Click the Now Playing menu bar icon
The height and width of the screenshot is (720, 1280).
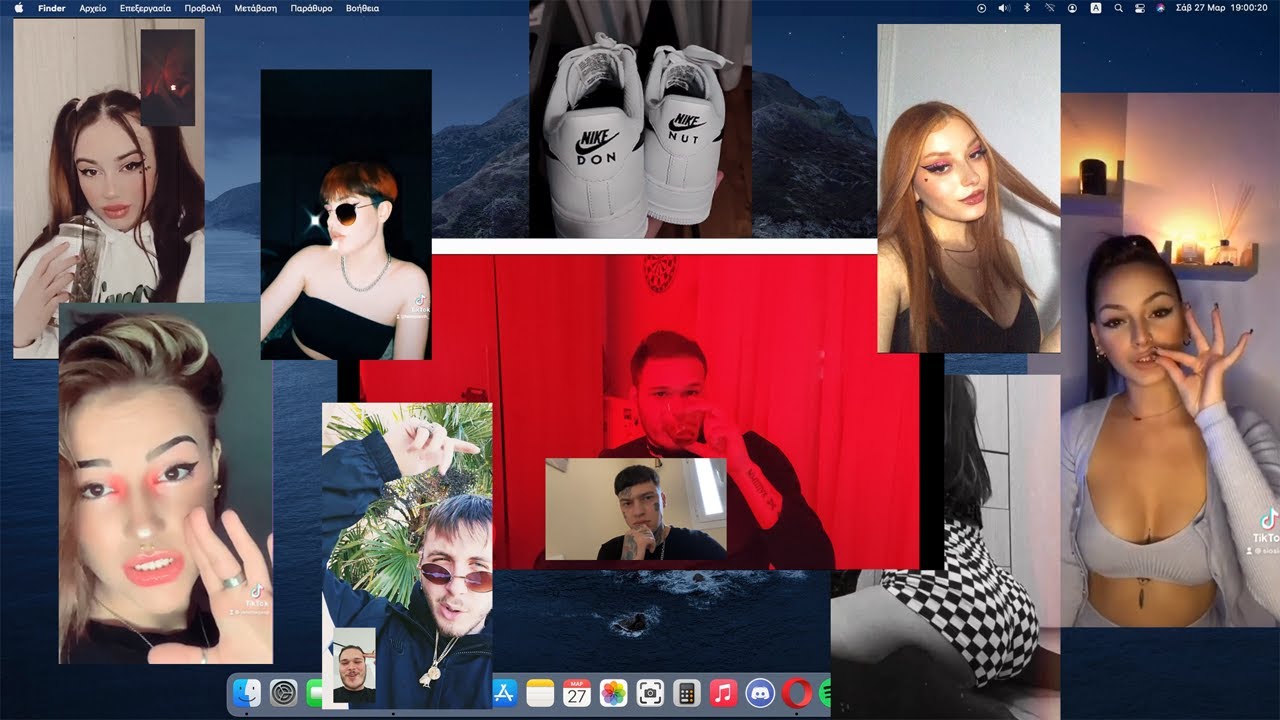tap(980, 8)
